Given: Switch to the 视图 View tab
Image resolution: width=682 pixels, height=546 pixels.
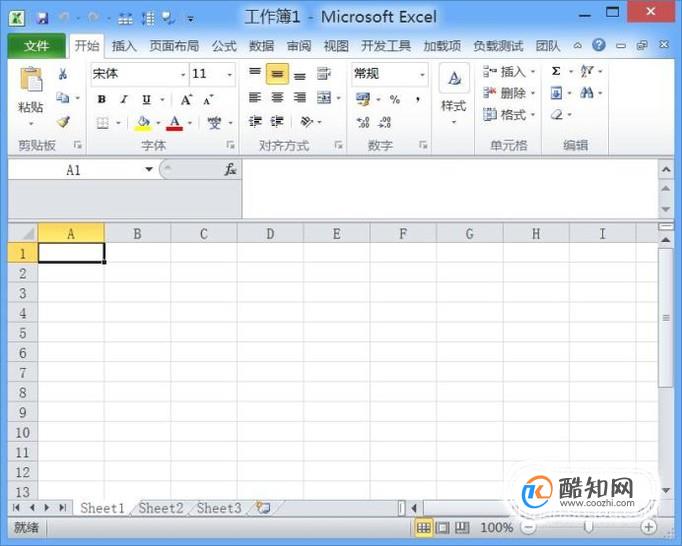Looking at the screenshot, I should pos(336,46).
